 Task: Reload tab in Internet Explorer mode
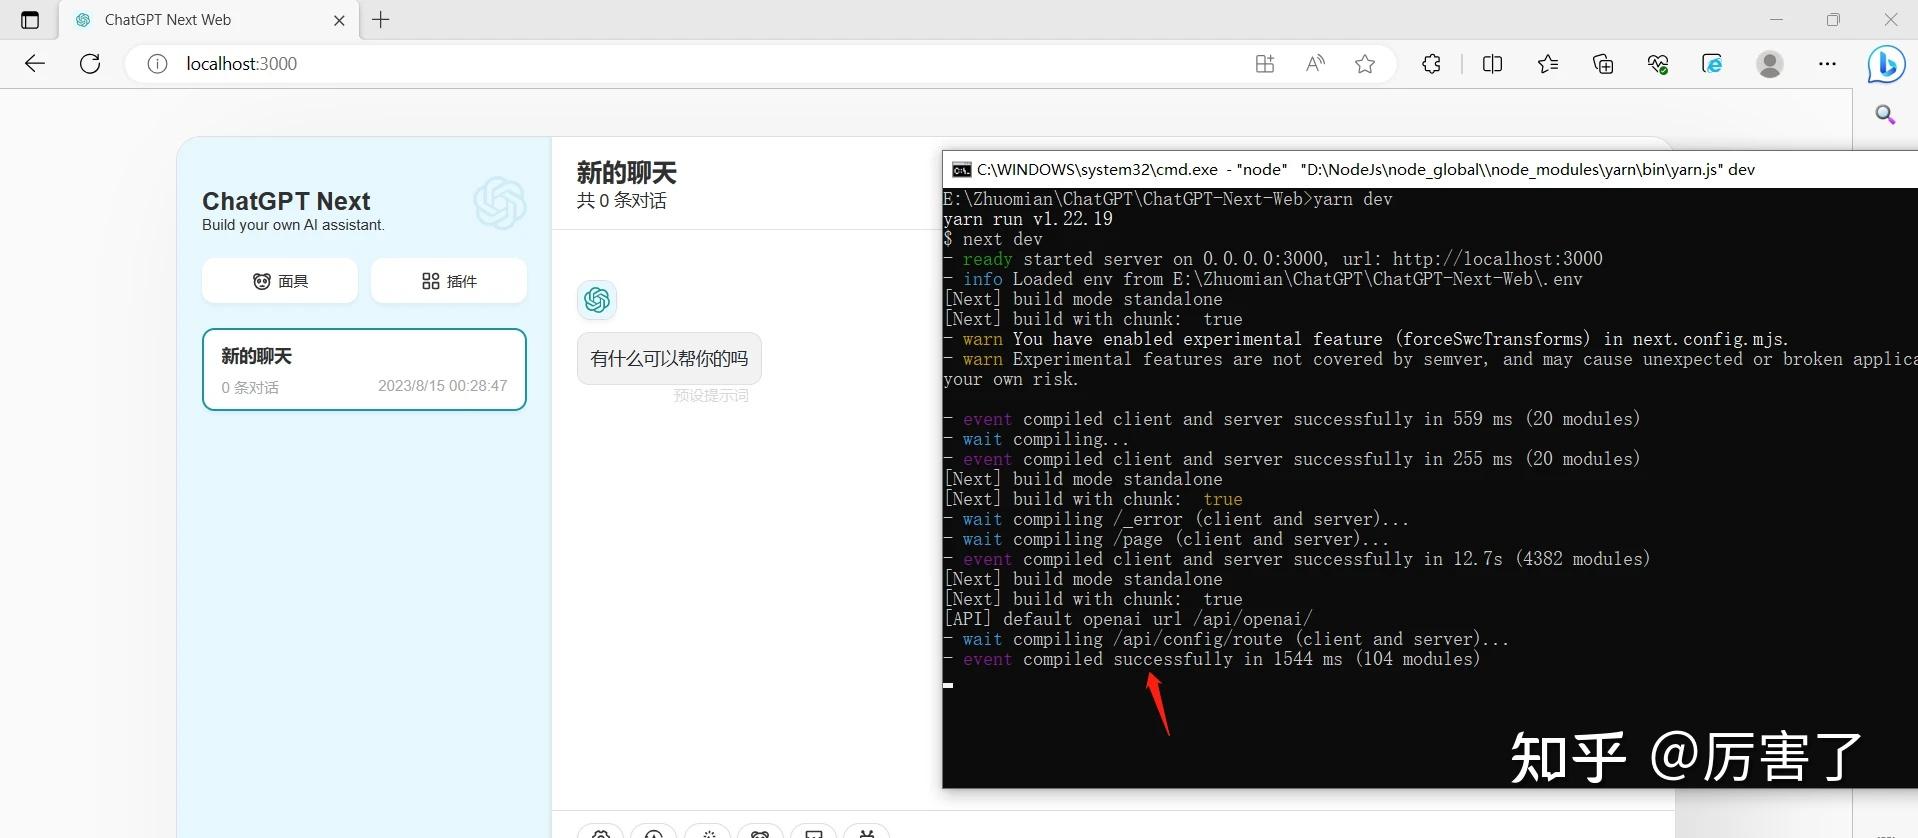[x=1712, y=64]
